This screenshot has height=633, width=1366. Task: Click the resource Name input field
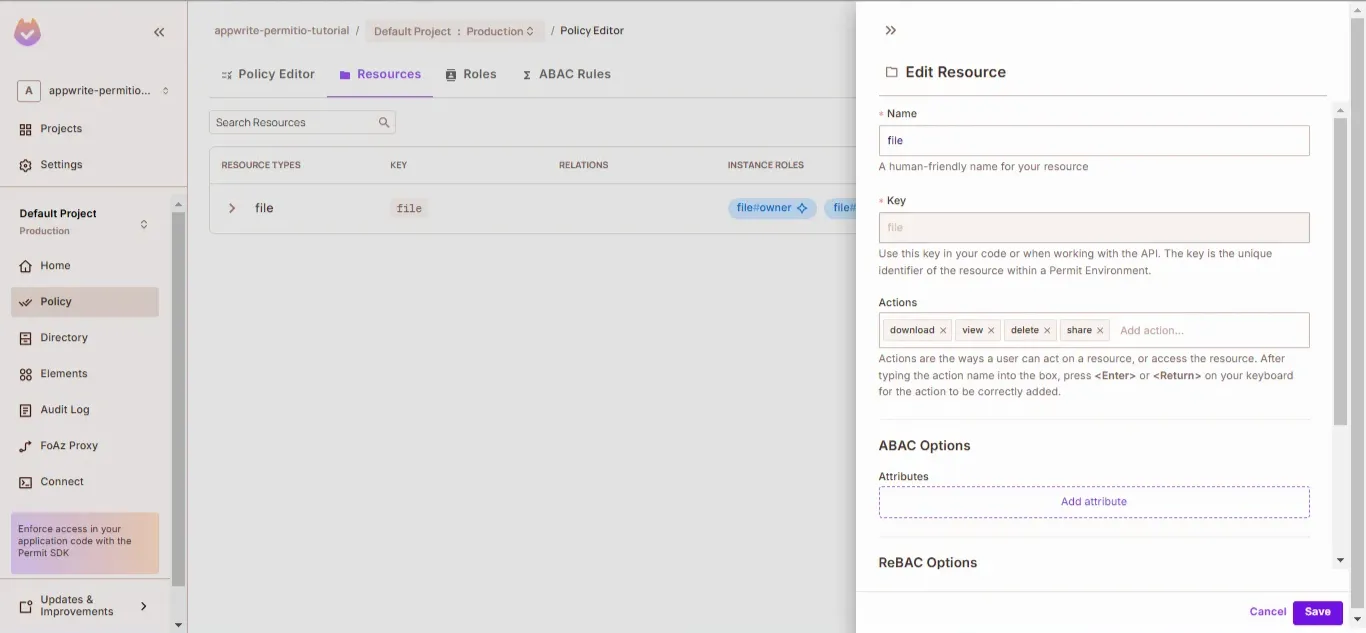click(1094, 141)
